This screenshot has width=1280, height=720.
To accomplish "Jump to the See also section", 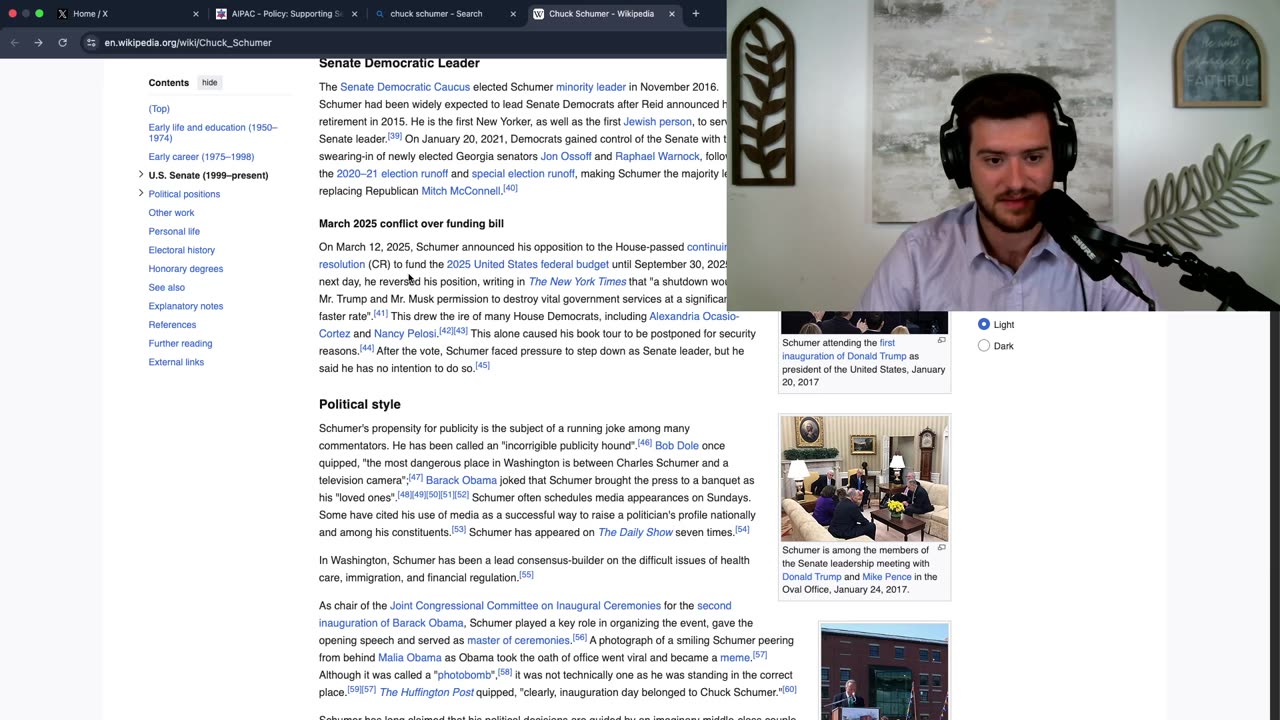I will 166,288.
